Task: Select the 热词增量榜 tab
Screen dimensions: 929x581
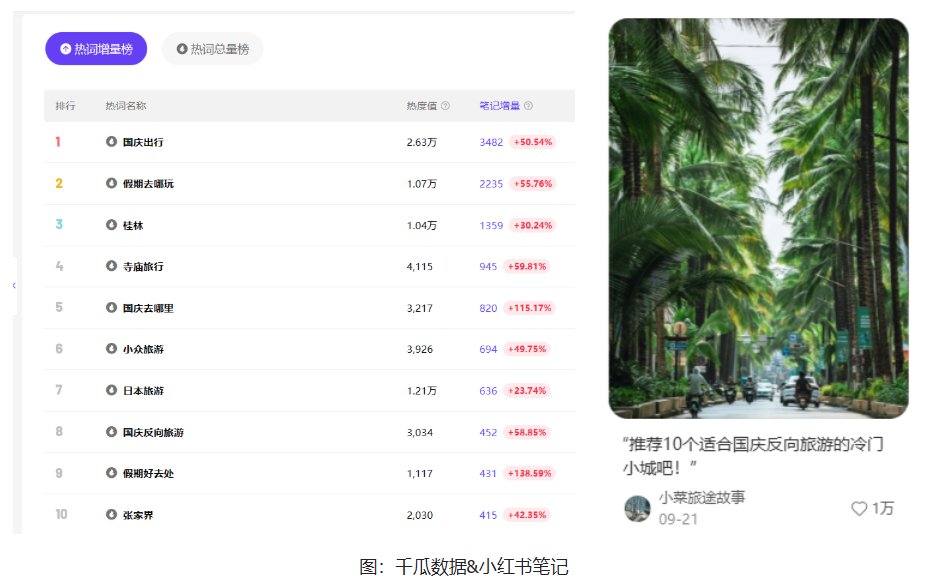Action: pyautogui.click(x=96, y=49)
